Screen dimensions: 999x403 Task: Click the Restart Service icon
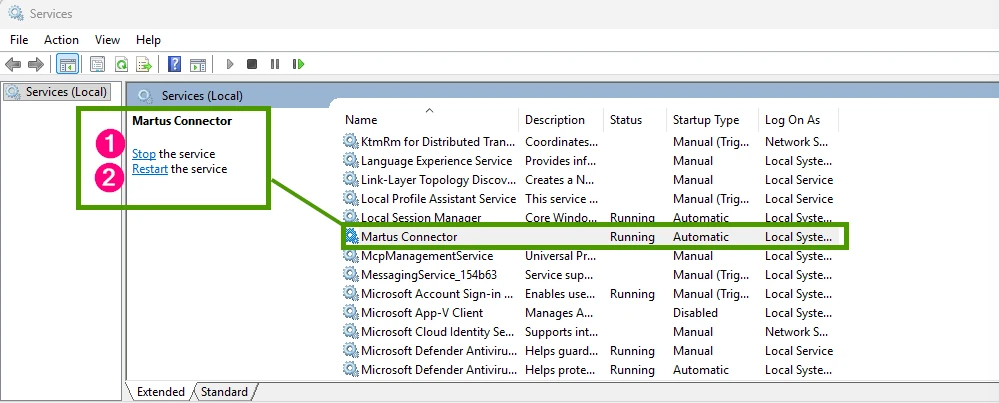[298, 64]
